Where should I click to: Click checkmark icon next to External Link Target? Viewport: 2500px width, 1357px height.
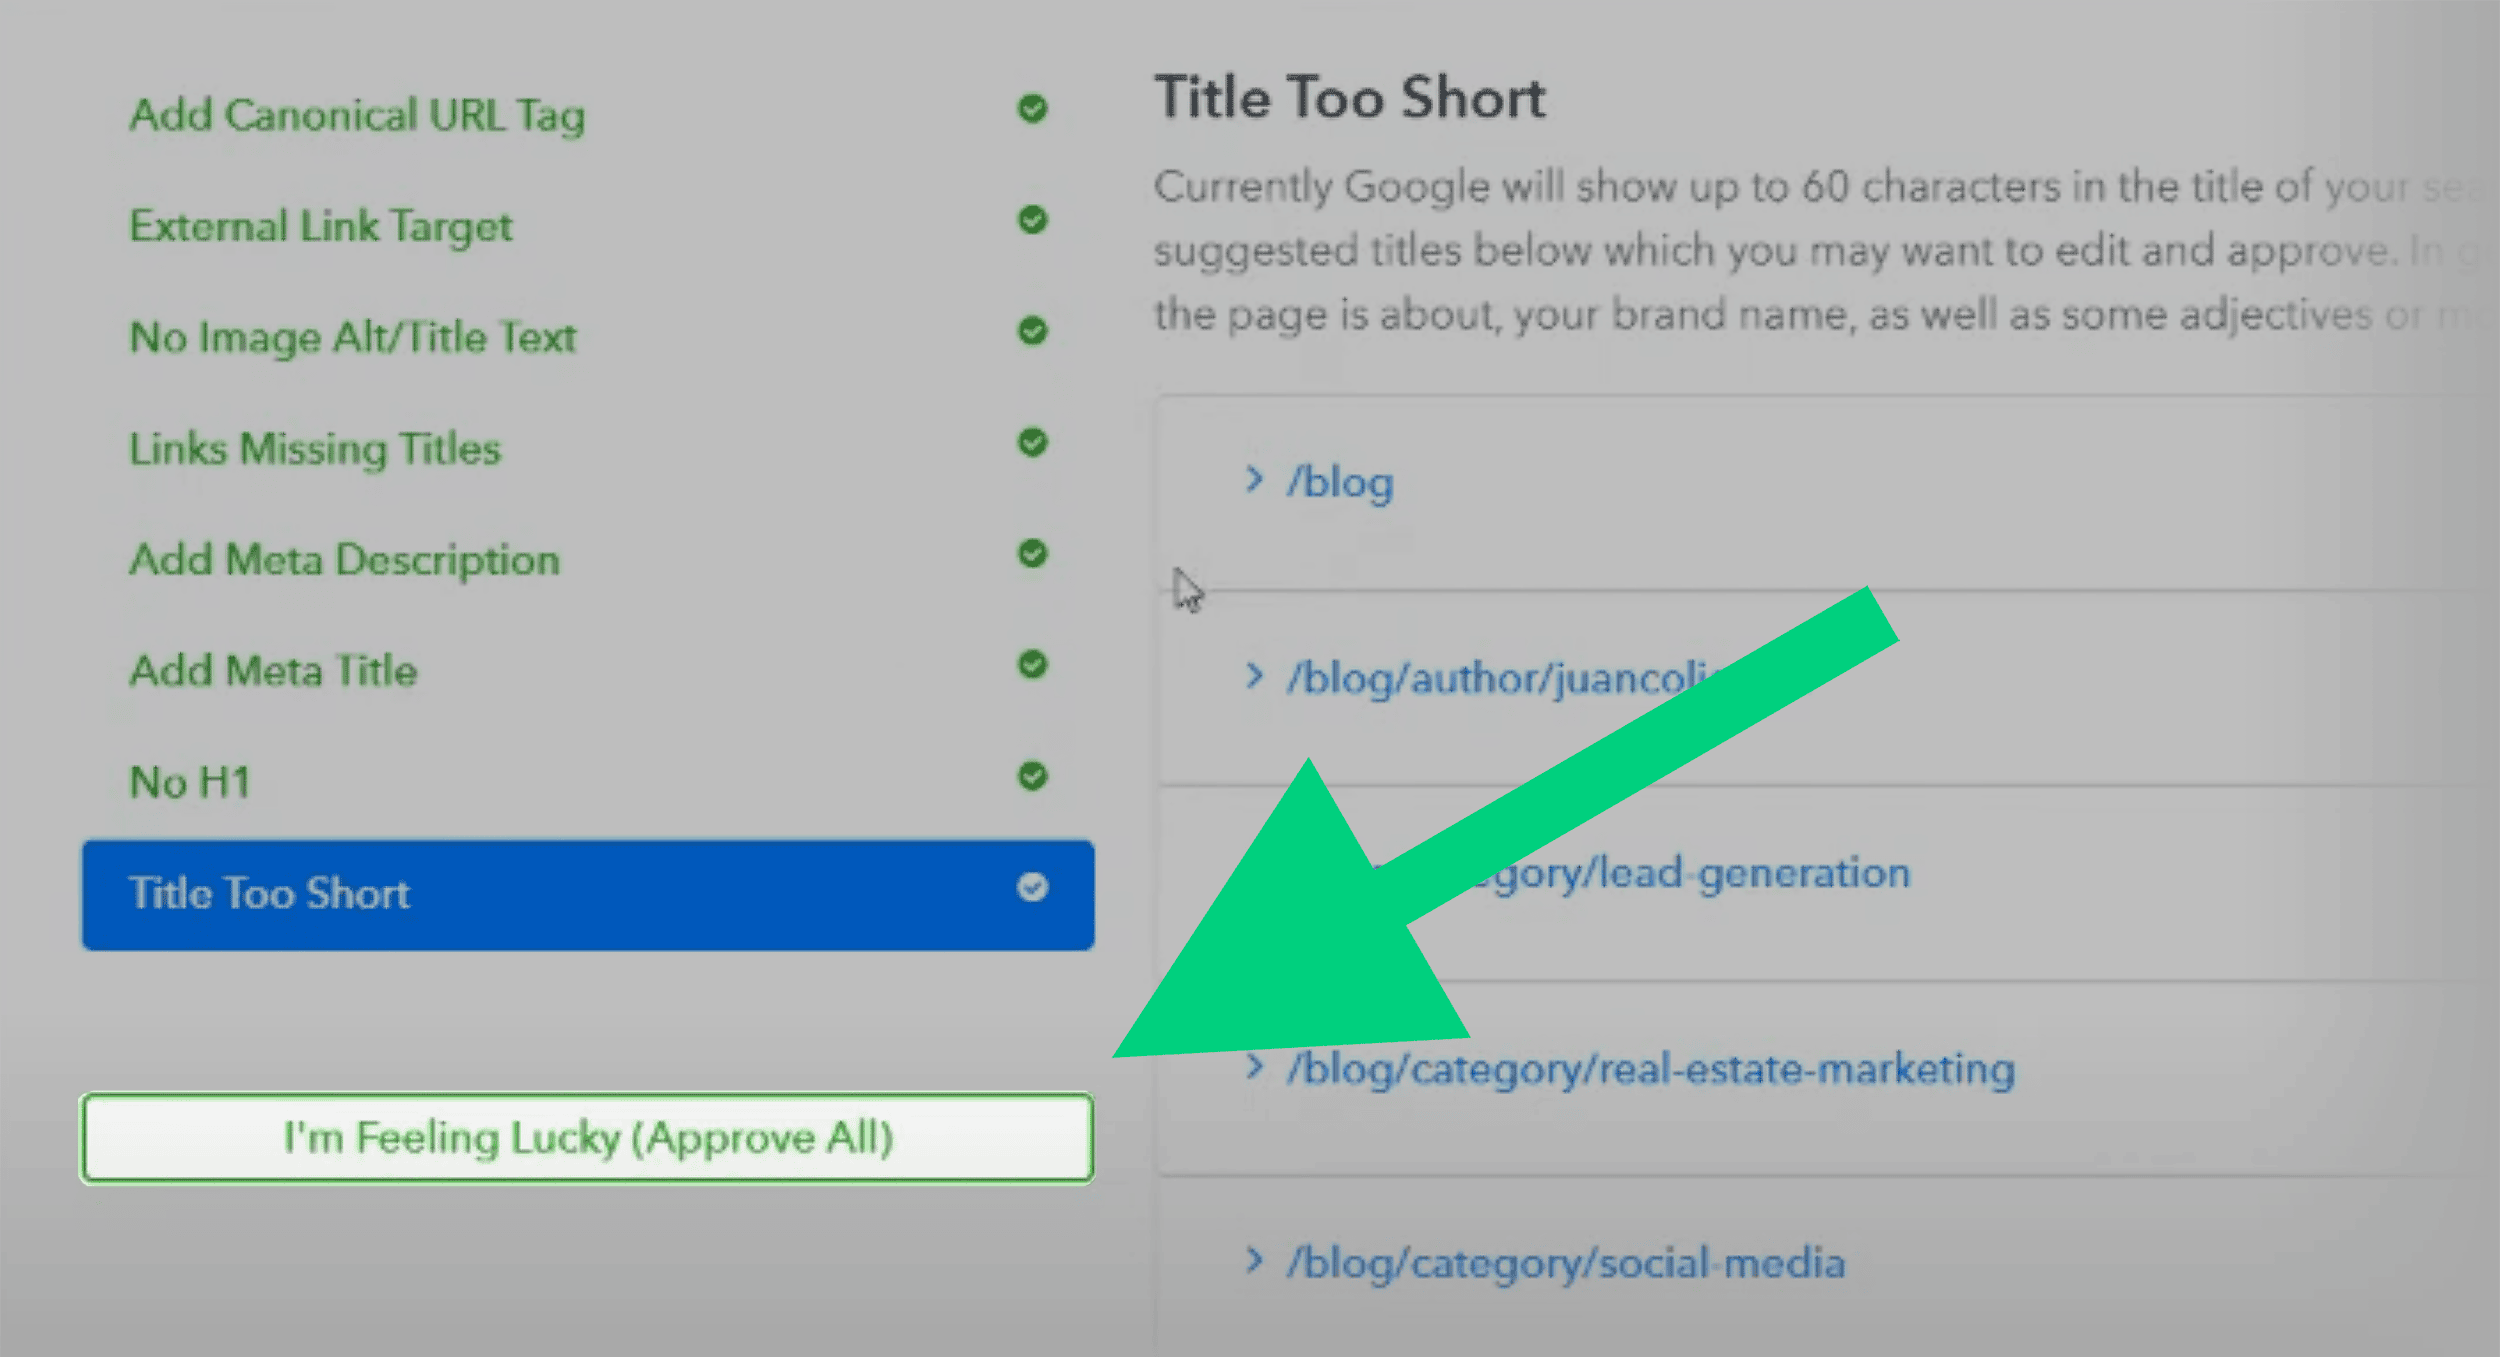pyautogui.click(x=1032, y=219)
